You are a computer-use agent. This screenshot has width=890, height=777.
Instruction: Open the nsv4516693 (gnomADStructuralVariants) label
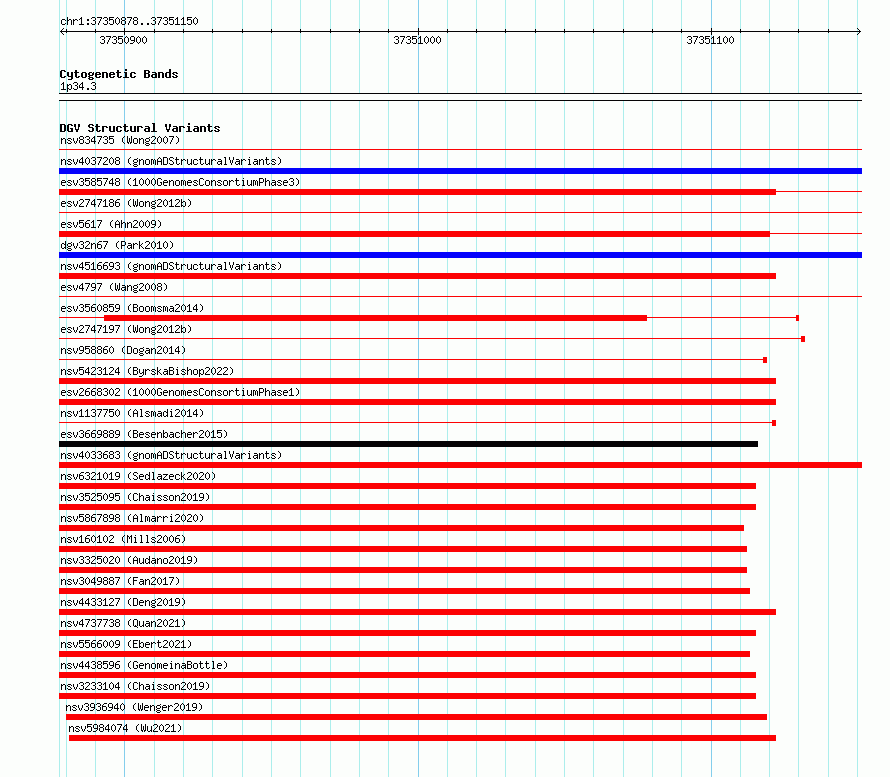coord(171,266)
